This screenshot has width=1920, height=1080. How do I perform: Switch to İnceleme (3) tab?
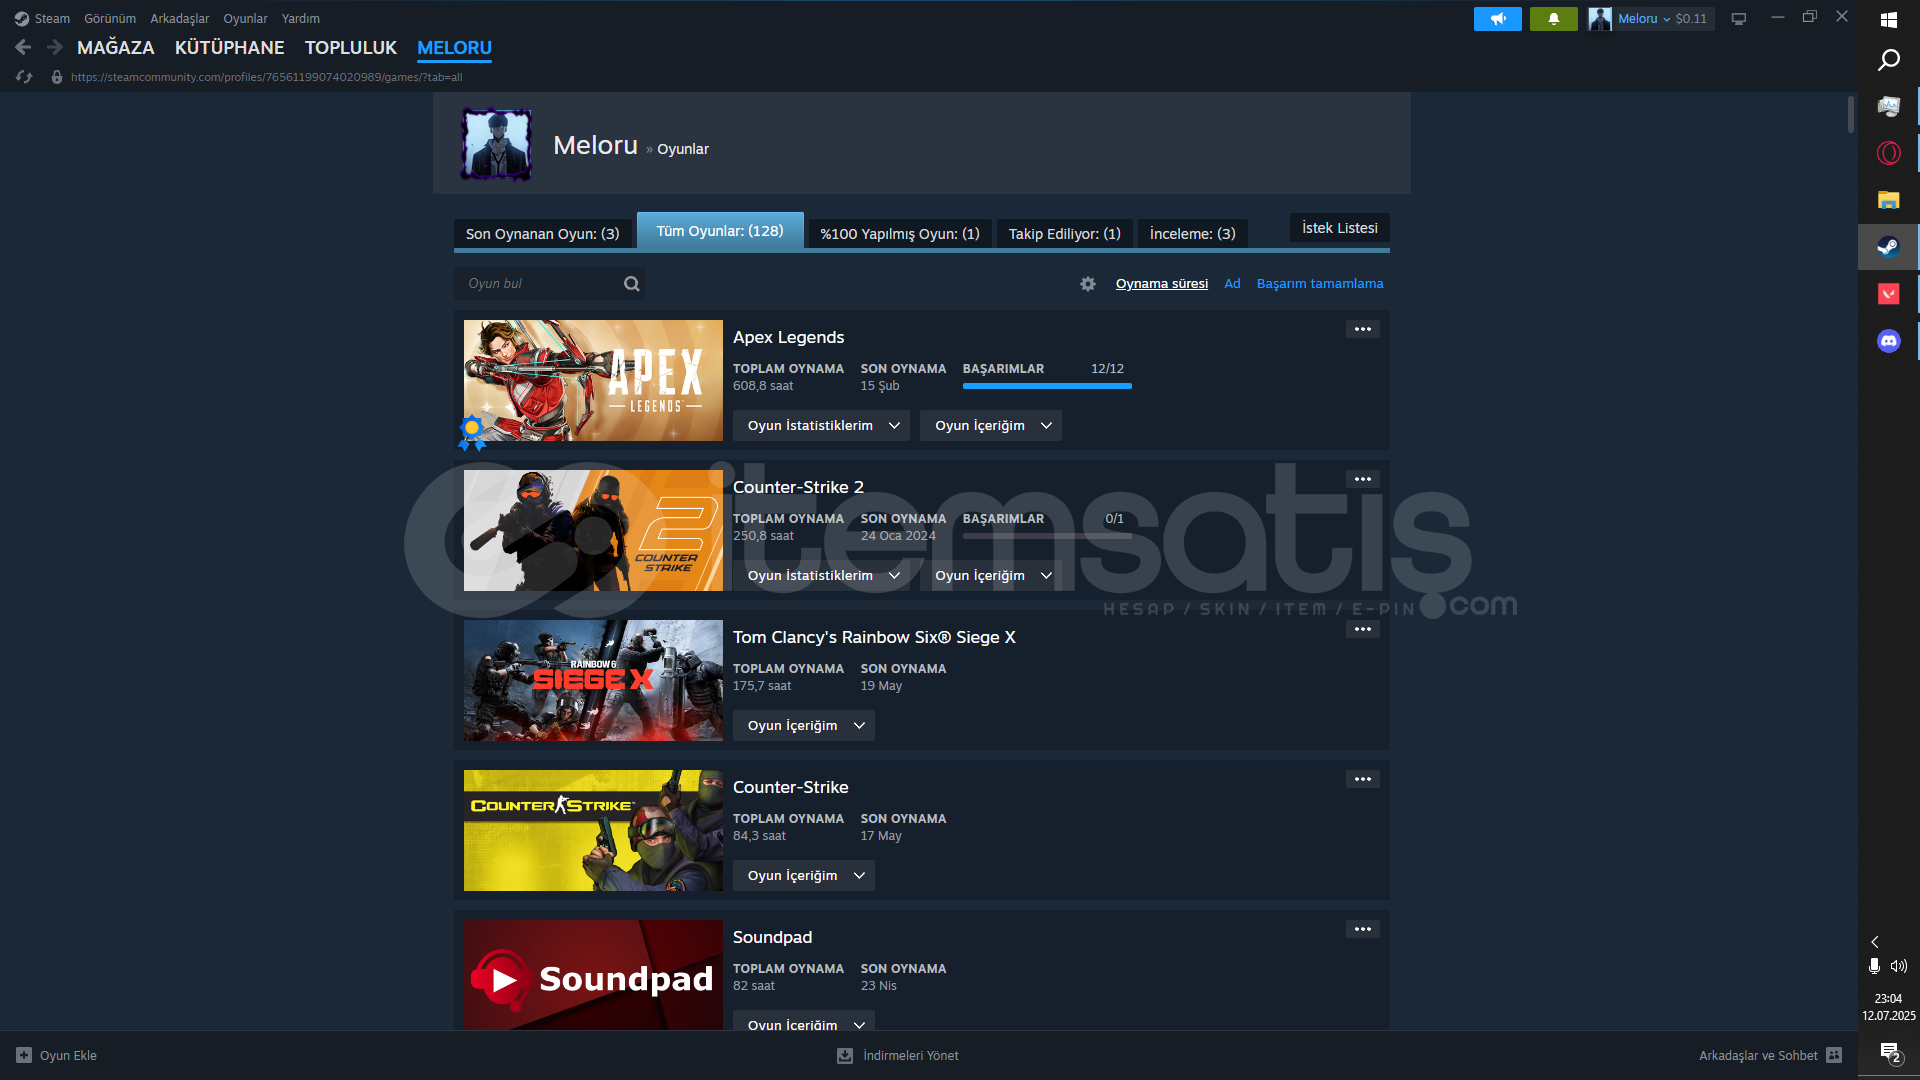tap(1193, 234)
